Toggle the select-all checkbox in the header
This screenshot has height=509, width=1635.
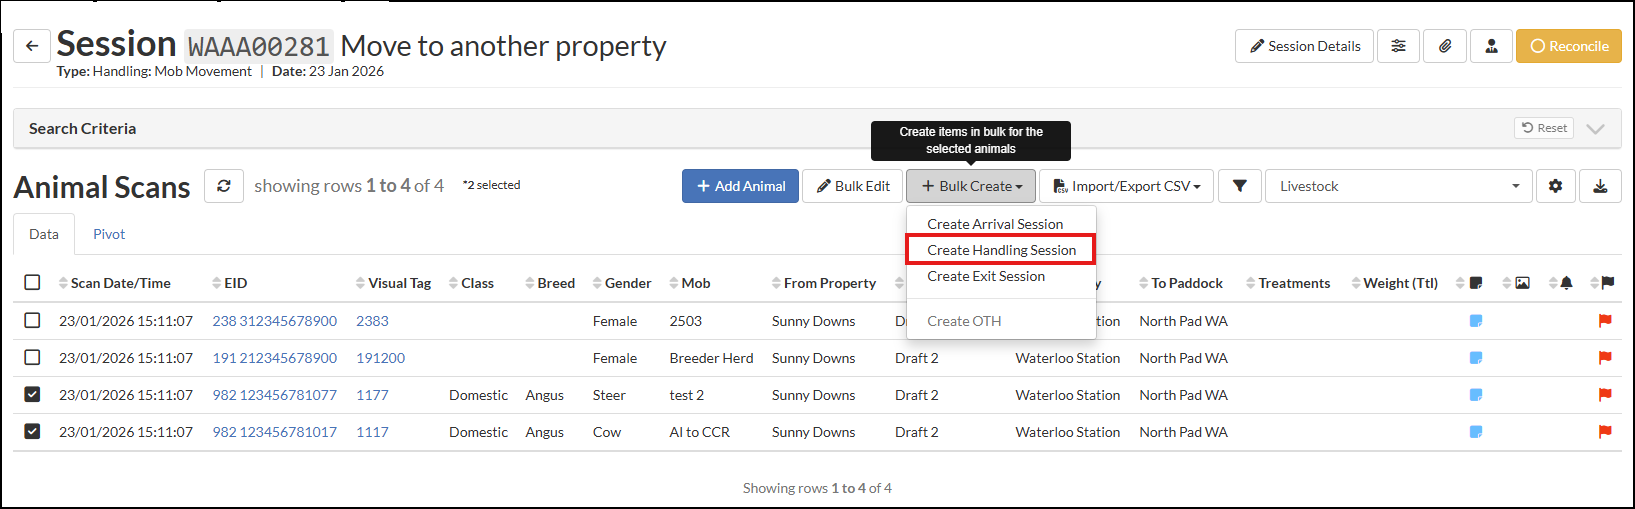tap(32, 283)
